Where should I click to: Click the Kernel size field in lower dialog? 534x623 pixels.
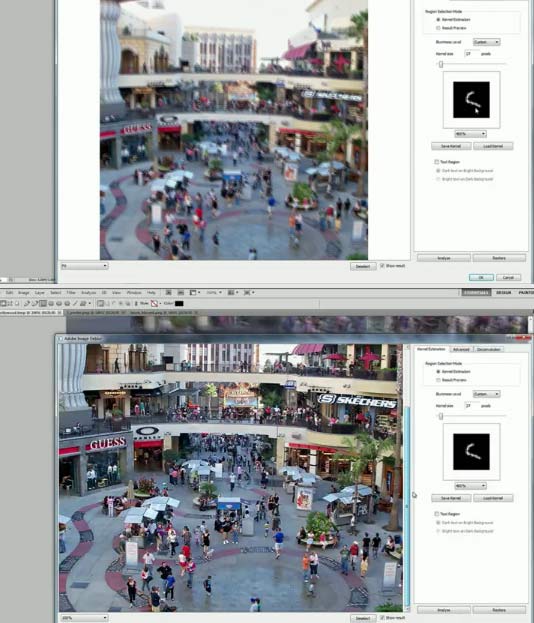tap(471, 406)
